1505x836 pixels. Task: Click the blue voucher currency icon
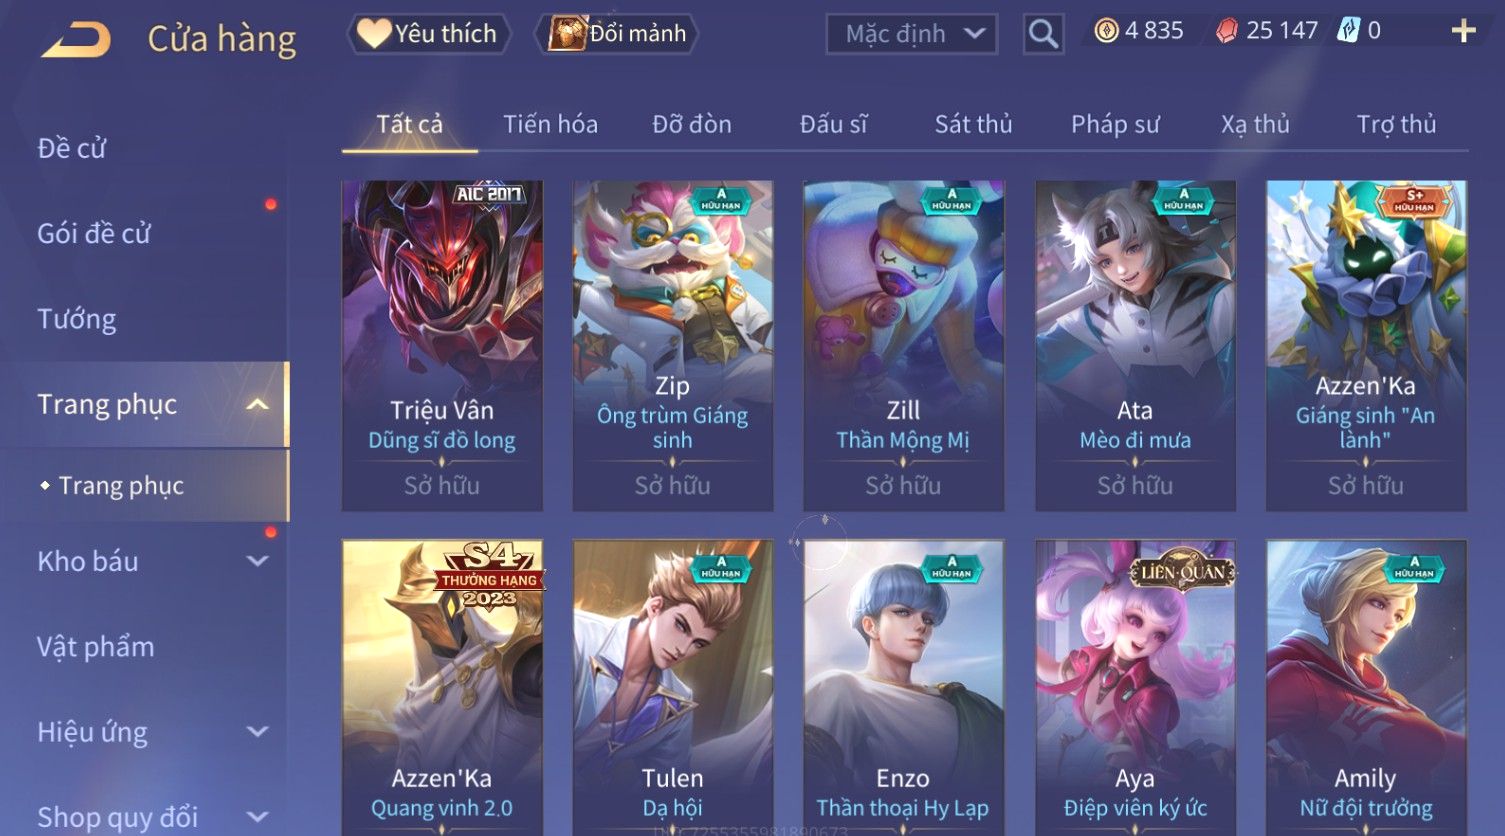pos(1349,31)
